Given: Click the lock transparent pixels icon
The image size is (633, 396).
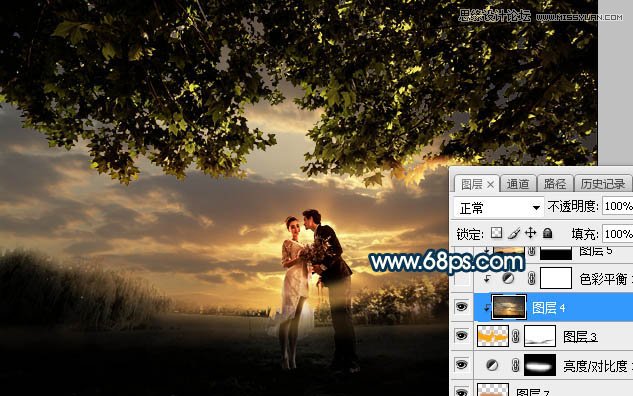Looking at the screenshot, I should click(x=497, y=233).
